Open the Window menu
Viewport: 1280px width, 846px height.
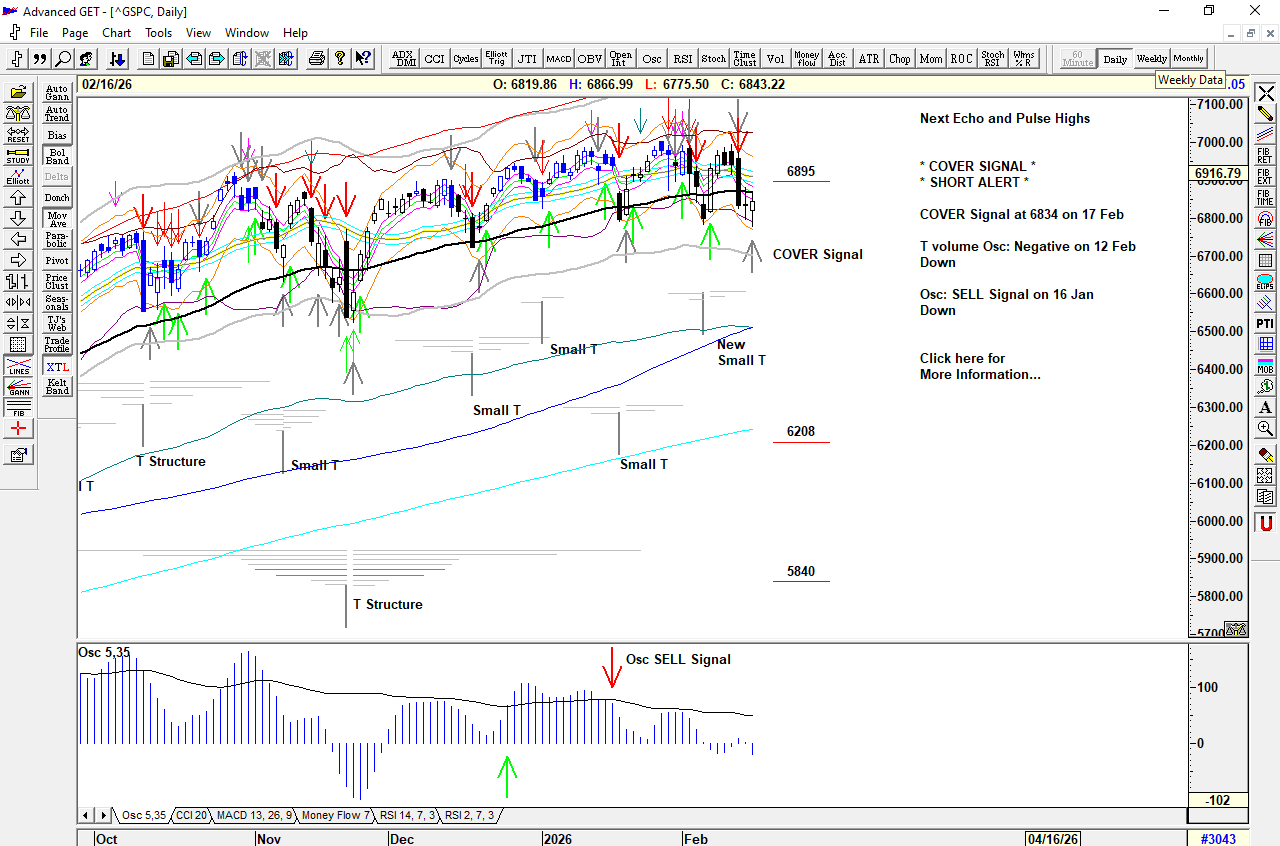click(246, 33)
